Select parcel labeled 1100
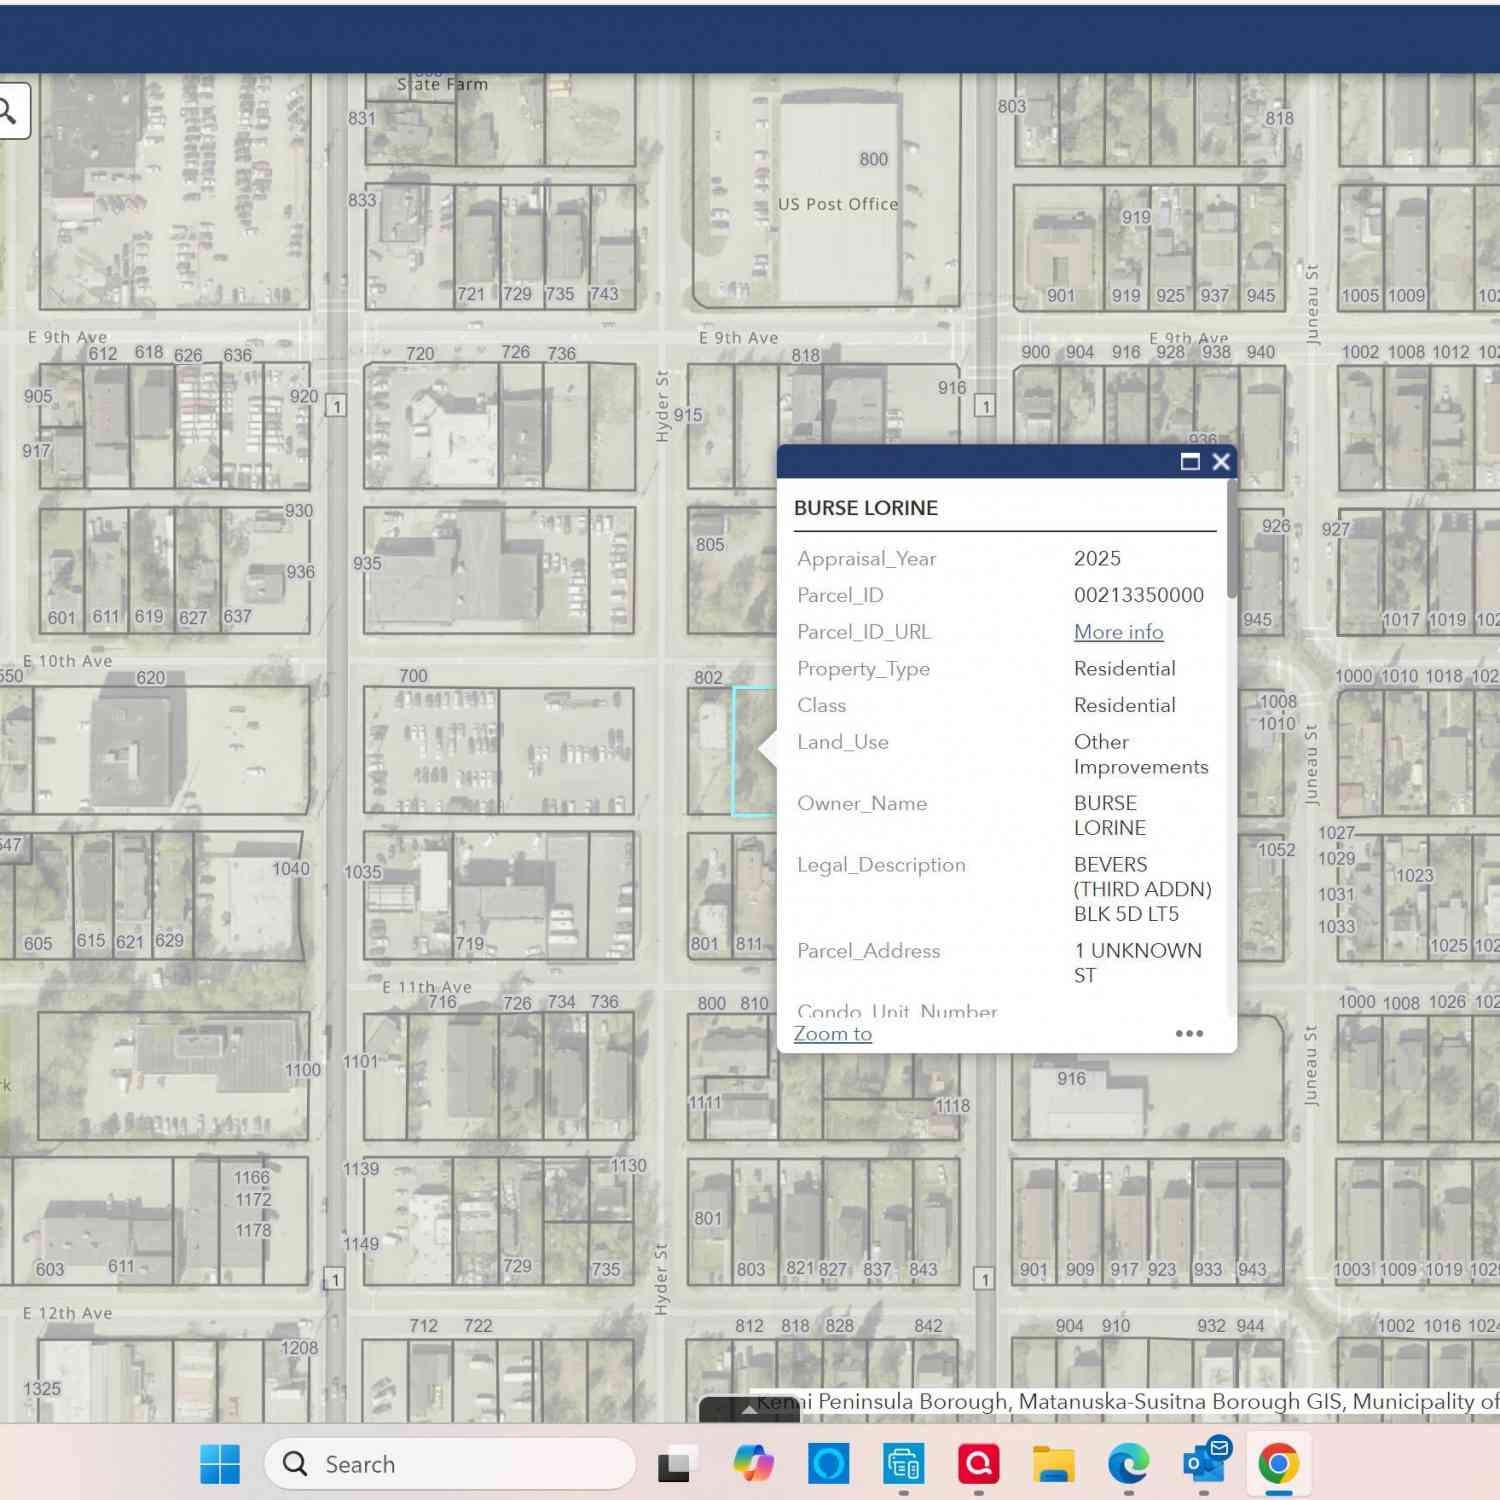 303,1070
